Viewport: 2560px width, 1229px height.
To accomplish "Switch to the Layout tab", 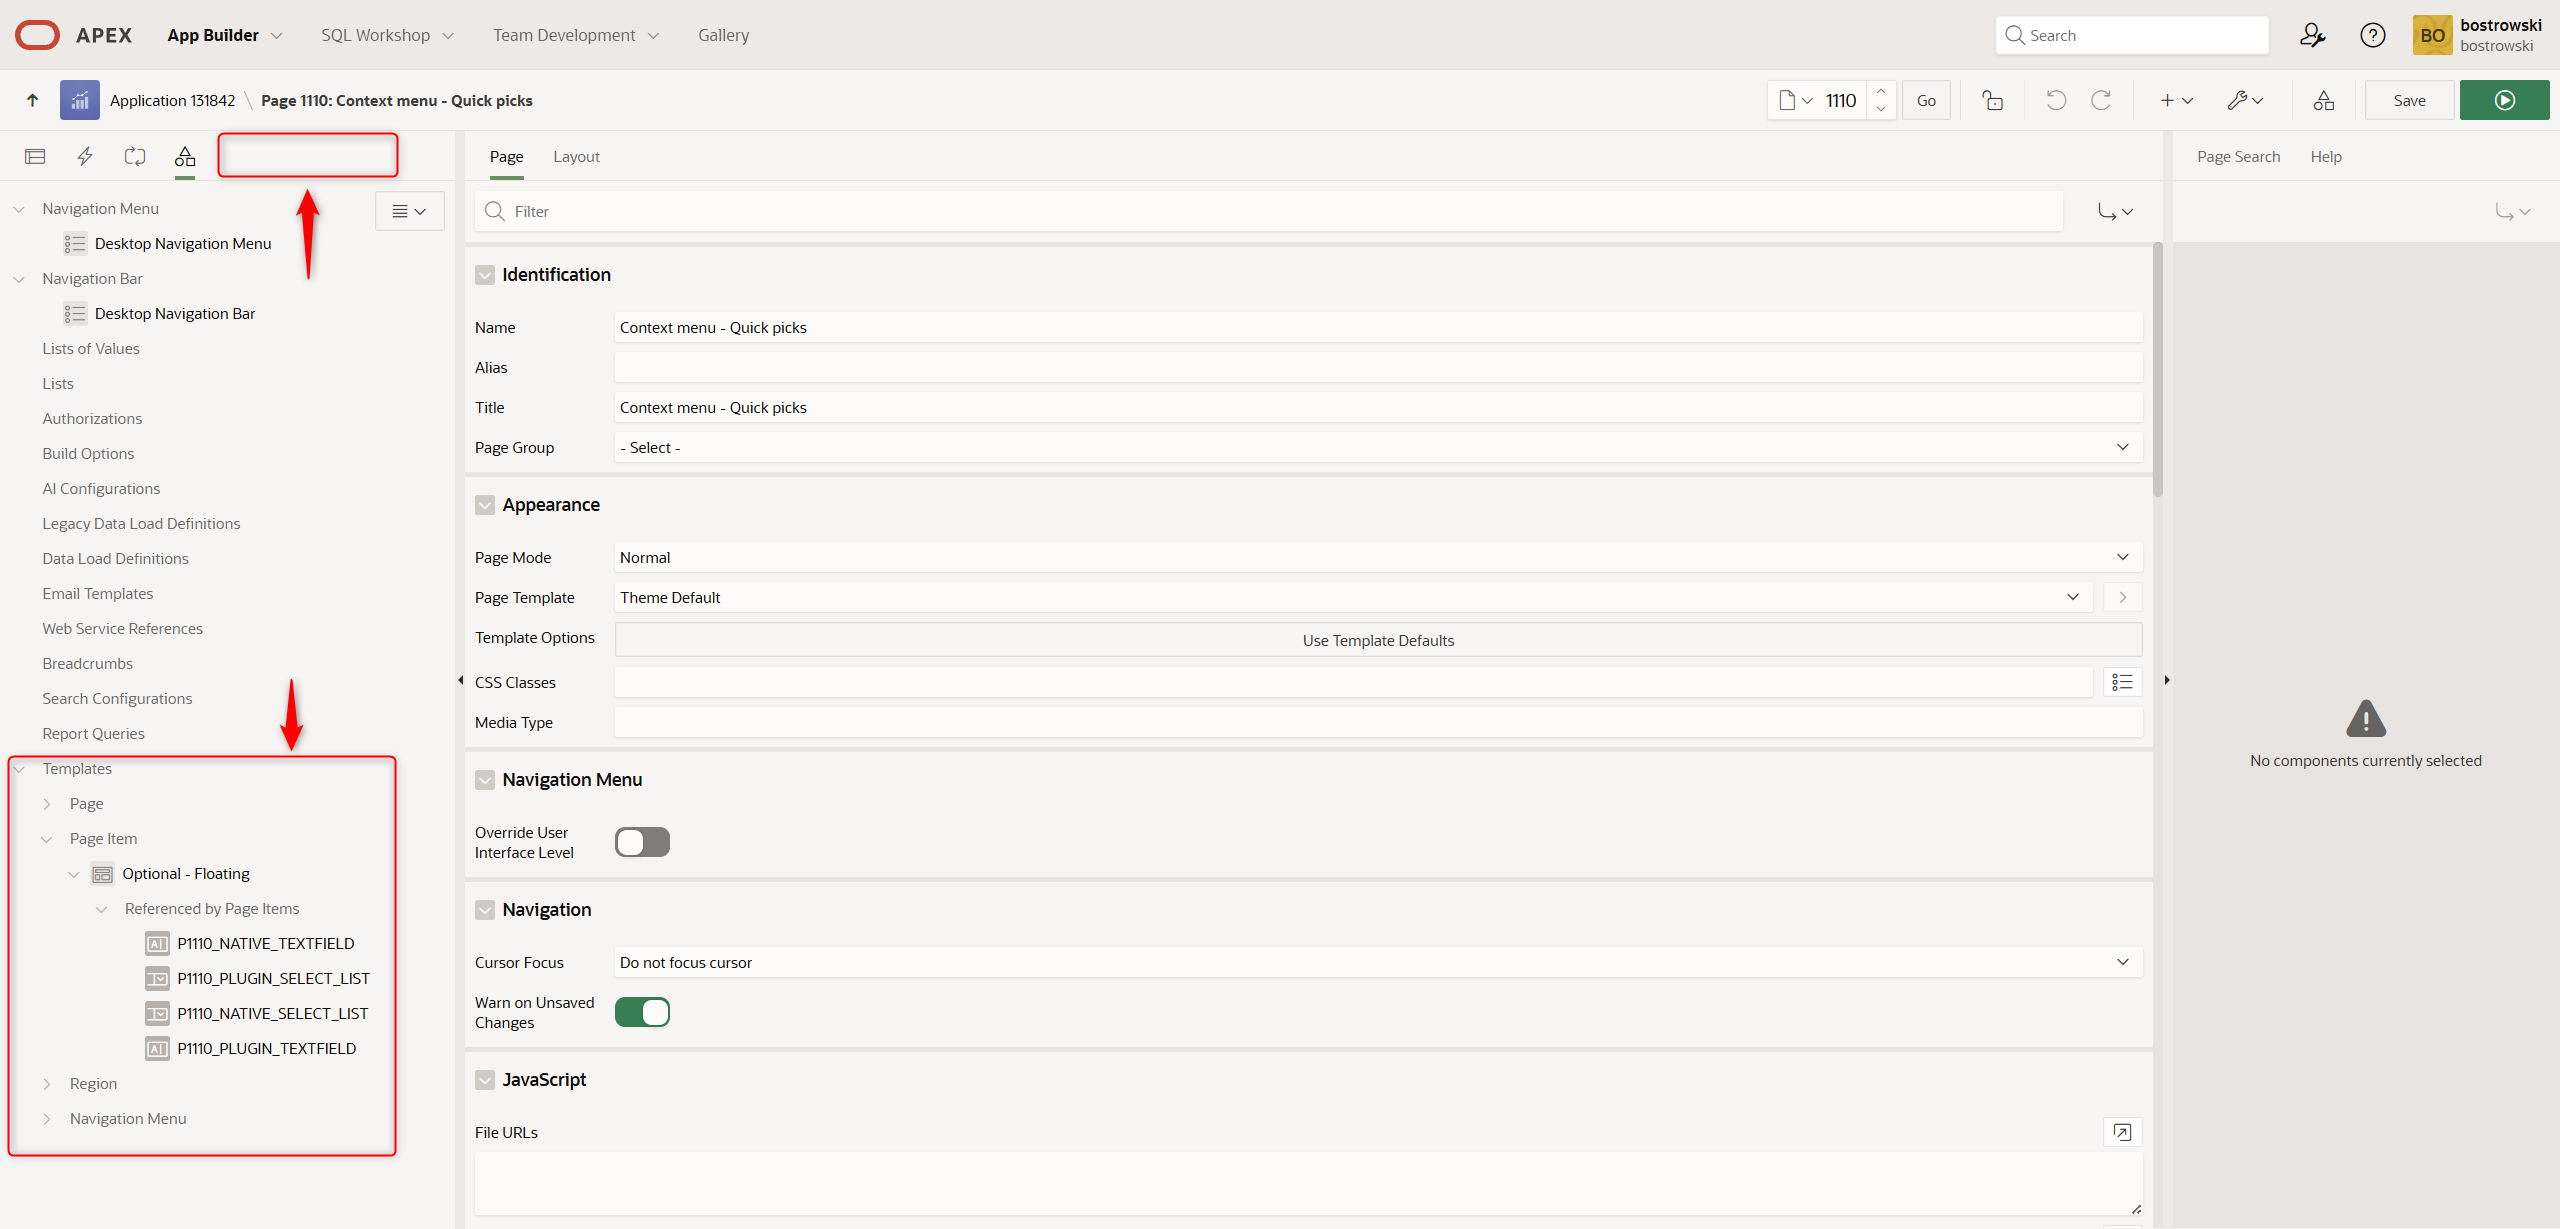I will pos(576,156).
